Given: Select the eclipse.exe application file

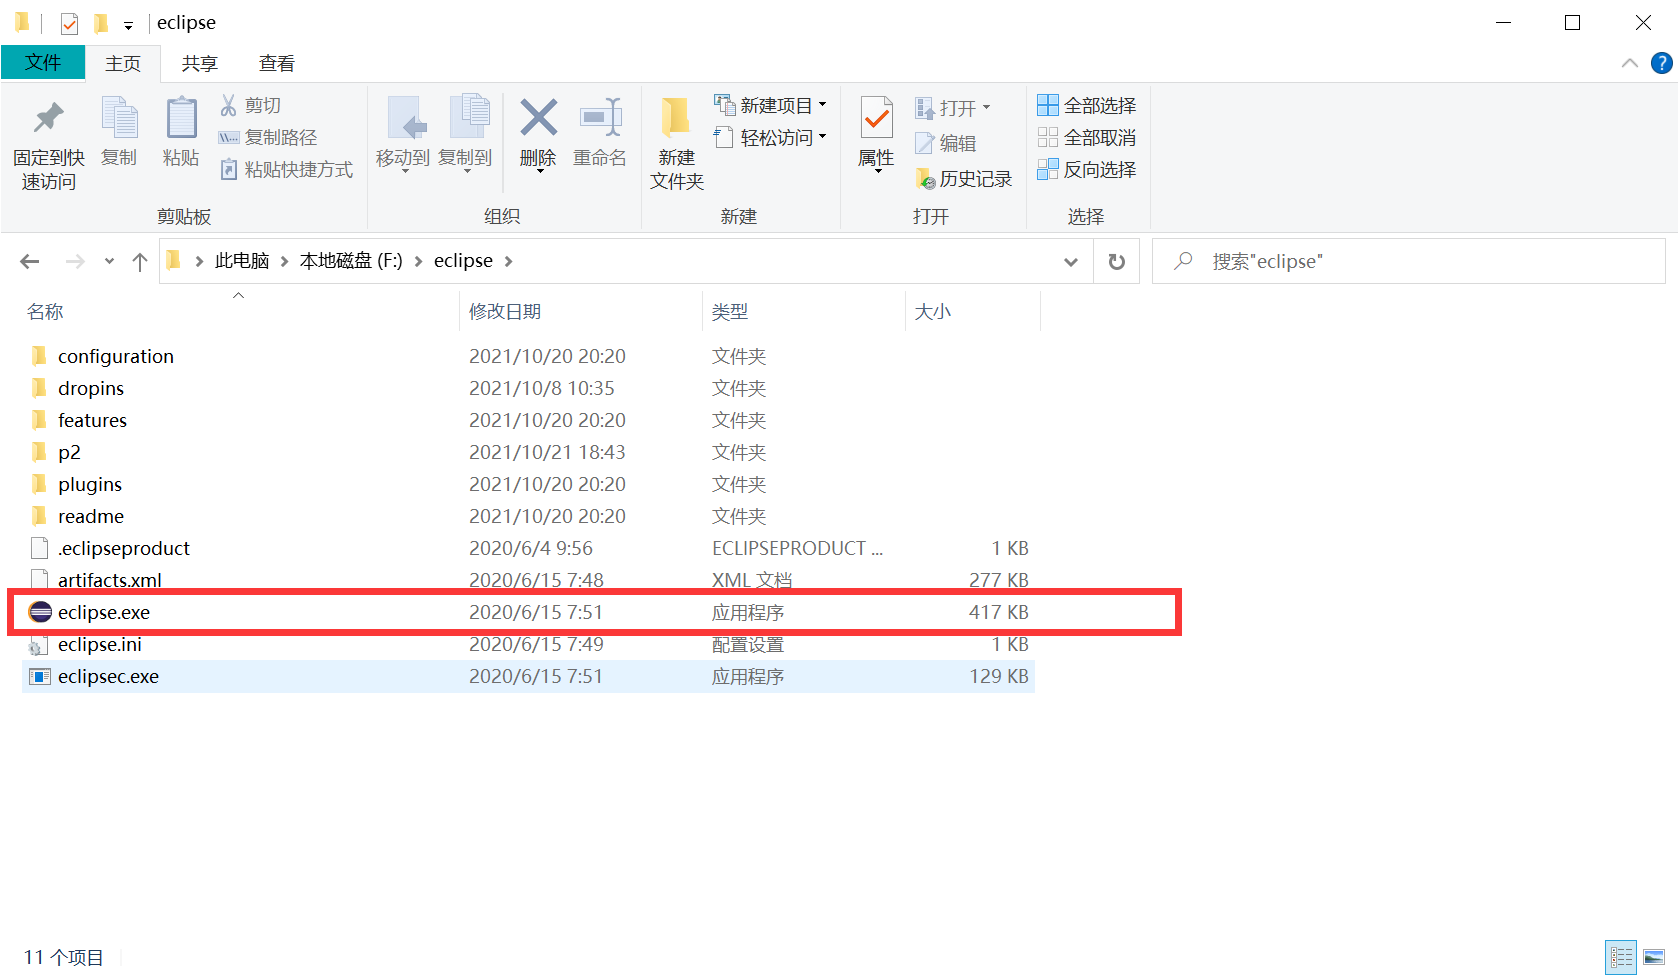Looking at the screenshot, I should (x=528, y=612).
